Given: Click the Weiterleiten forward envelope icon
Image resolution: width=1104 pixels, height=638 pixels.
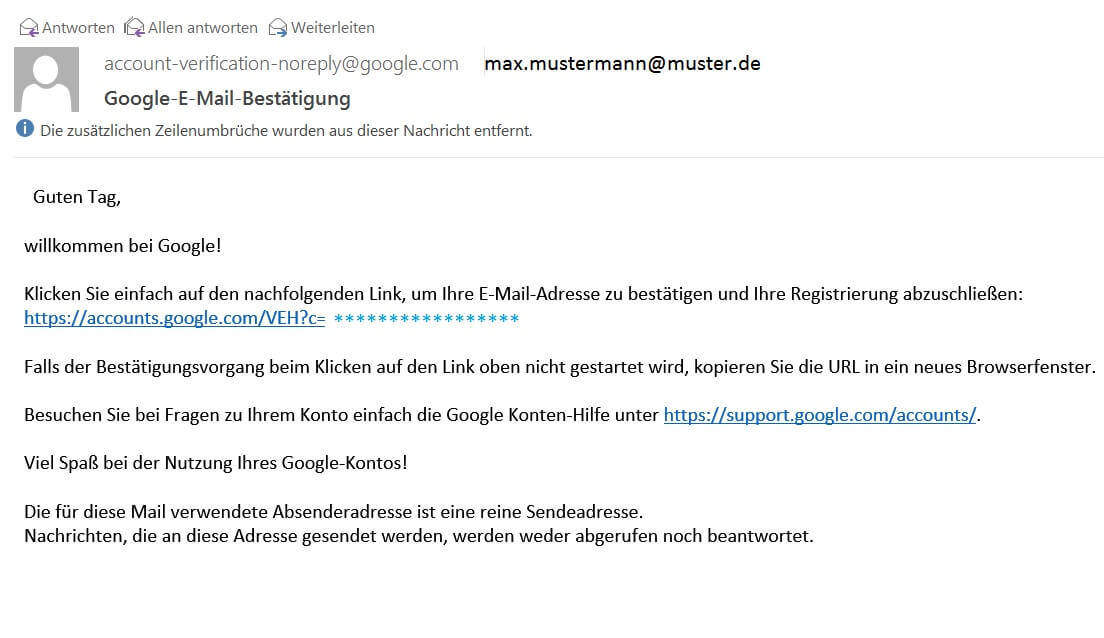Looking at the screenshot, I should click(278, 27).
